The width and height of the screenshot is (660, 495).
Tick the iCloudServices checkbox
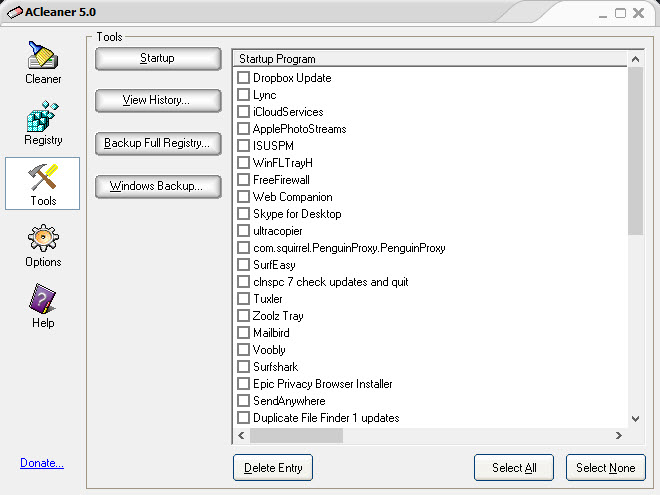(243, 112)
